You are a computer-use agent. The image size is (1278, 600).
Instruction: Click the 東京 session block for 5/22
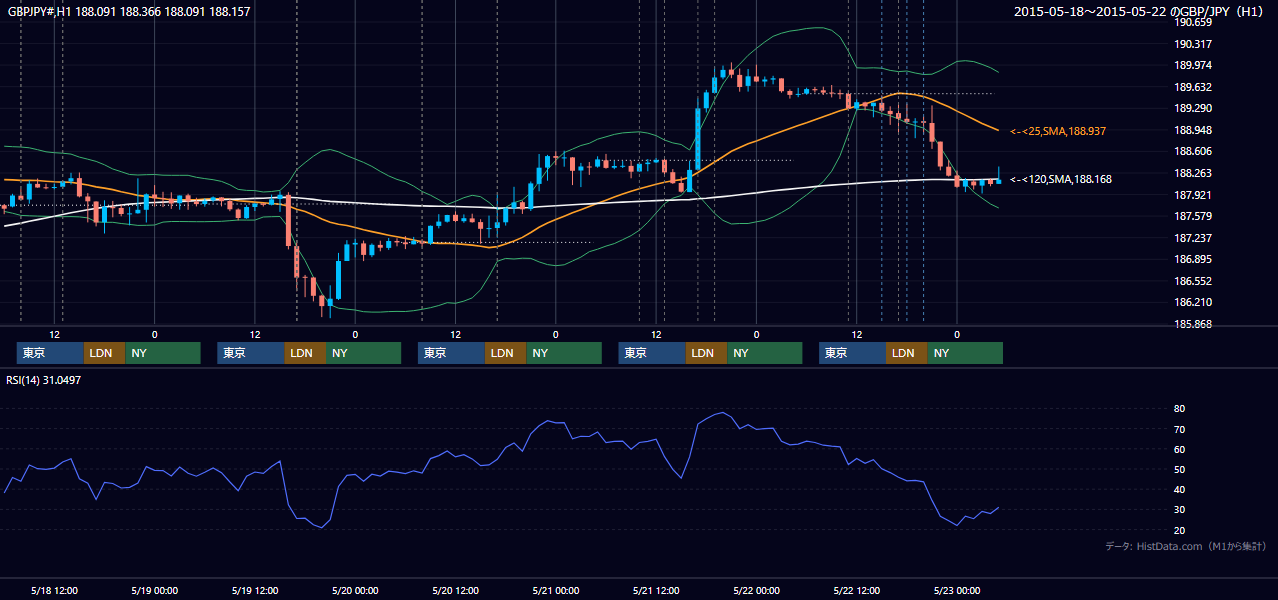(x=852, y=353)
